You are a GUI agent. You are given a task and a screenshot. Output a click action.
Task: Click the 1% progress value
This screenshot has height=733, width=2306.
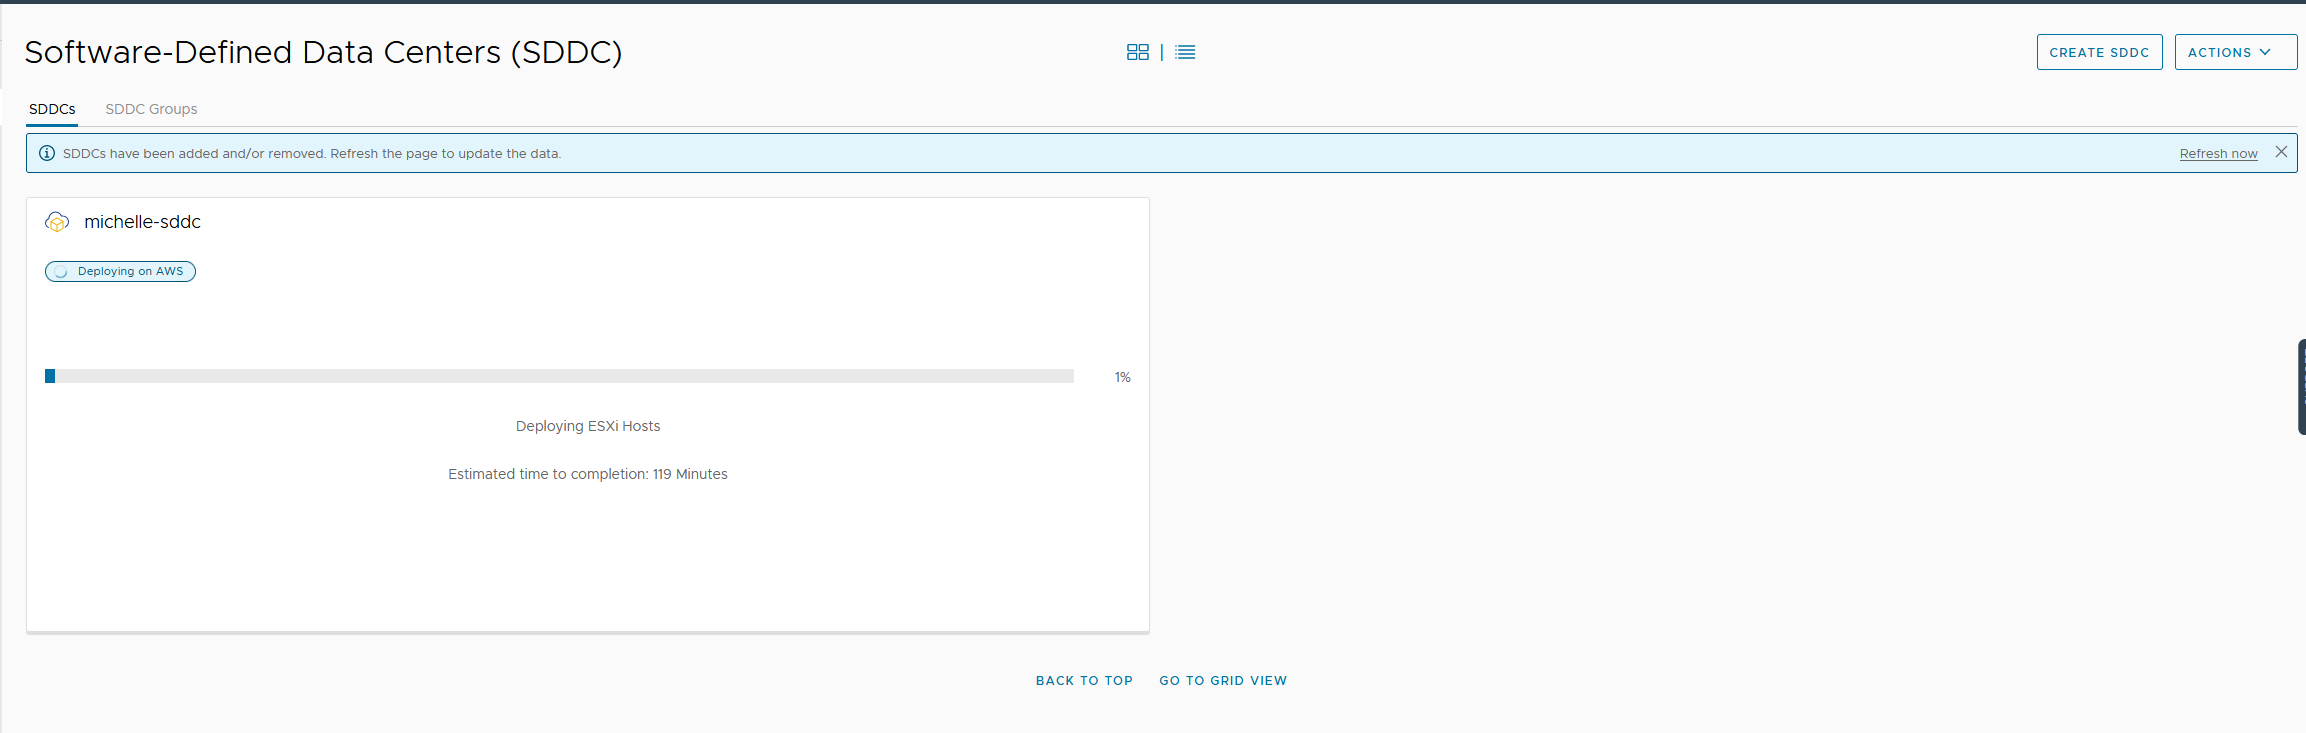tap(1122, 377)
